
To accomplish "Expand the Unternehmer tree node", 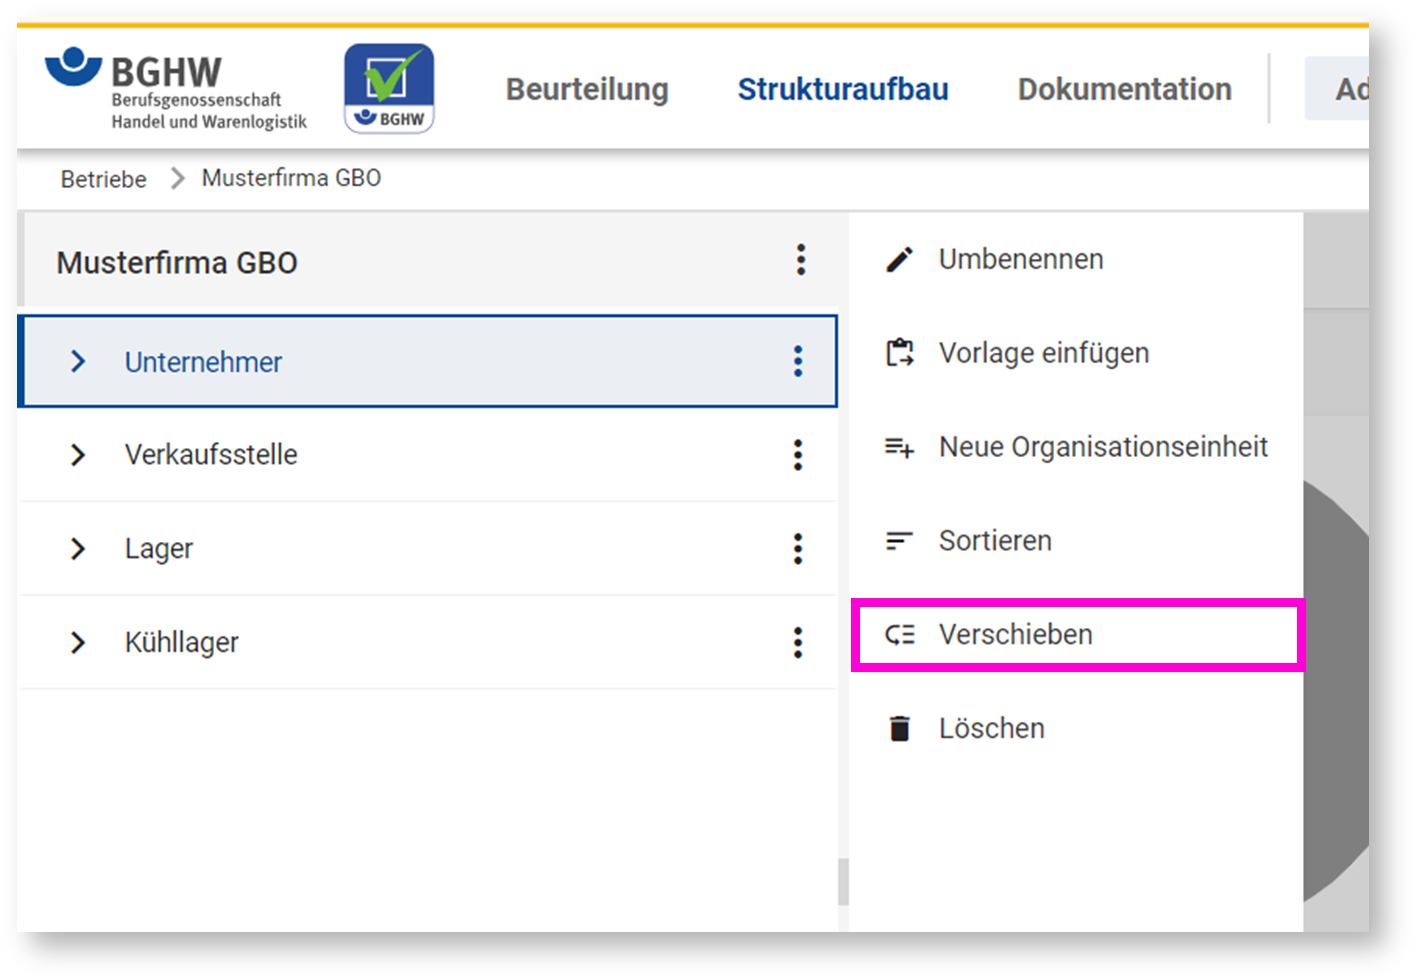I will 78,361.
